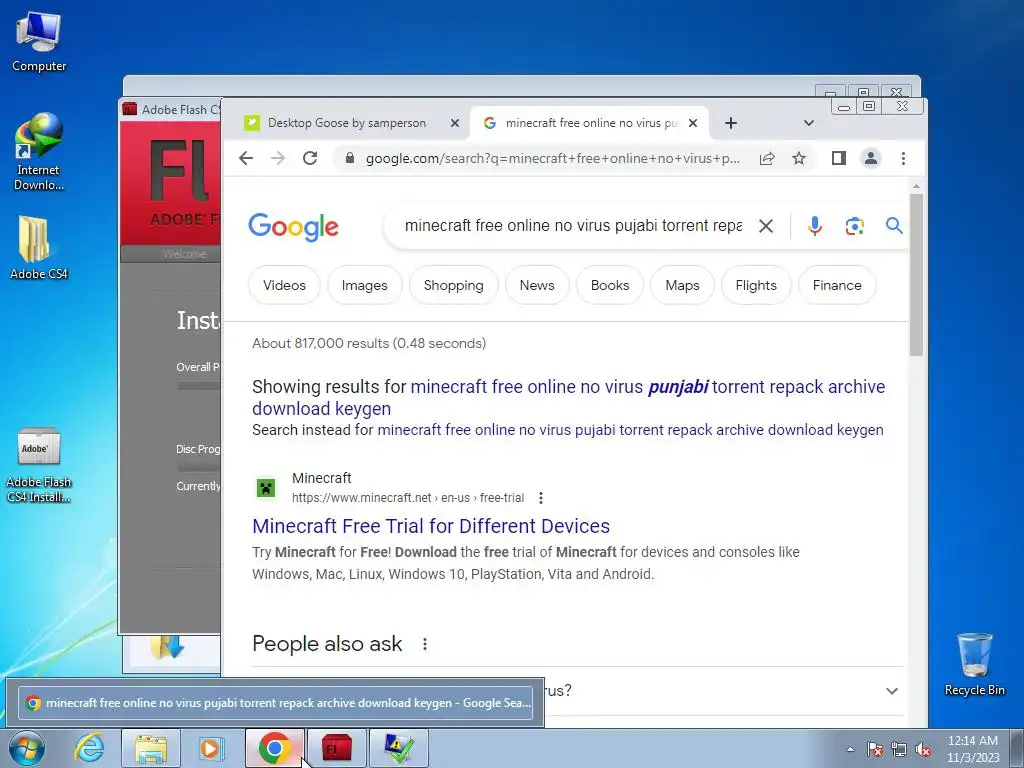Click the magnifier search button
The width and height of the screenshot is (1024, 768).
pos(894,226)
